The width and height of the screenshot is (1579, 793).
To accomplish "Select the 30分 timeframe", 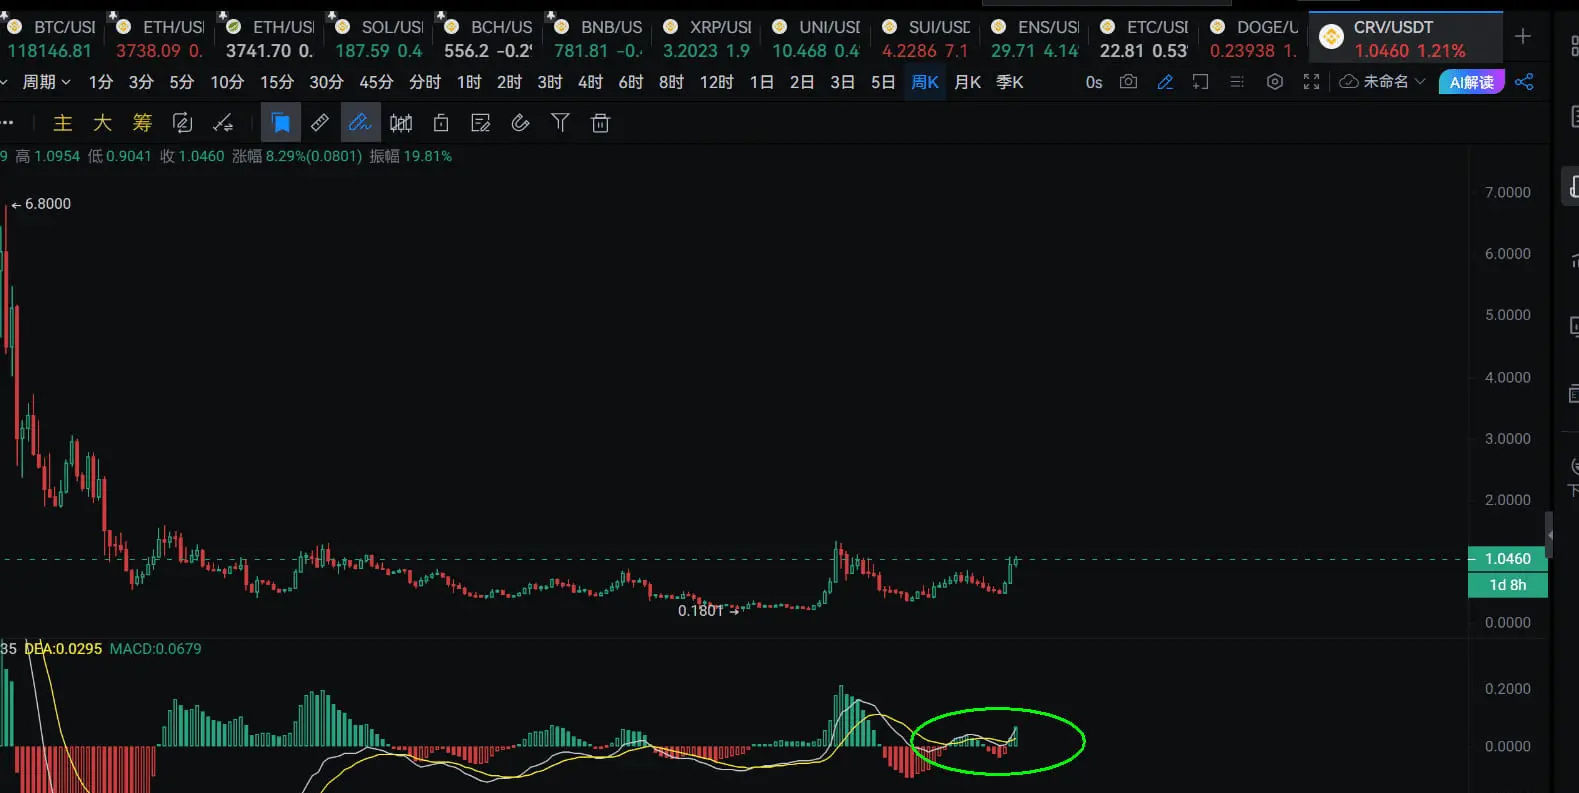I will (x=326, y=82).
